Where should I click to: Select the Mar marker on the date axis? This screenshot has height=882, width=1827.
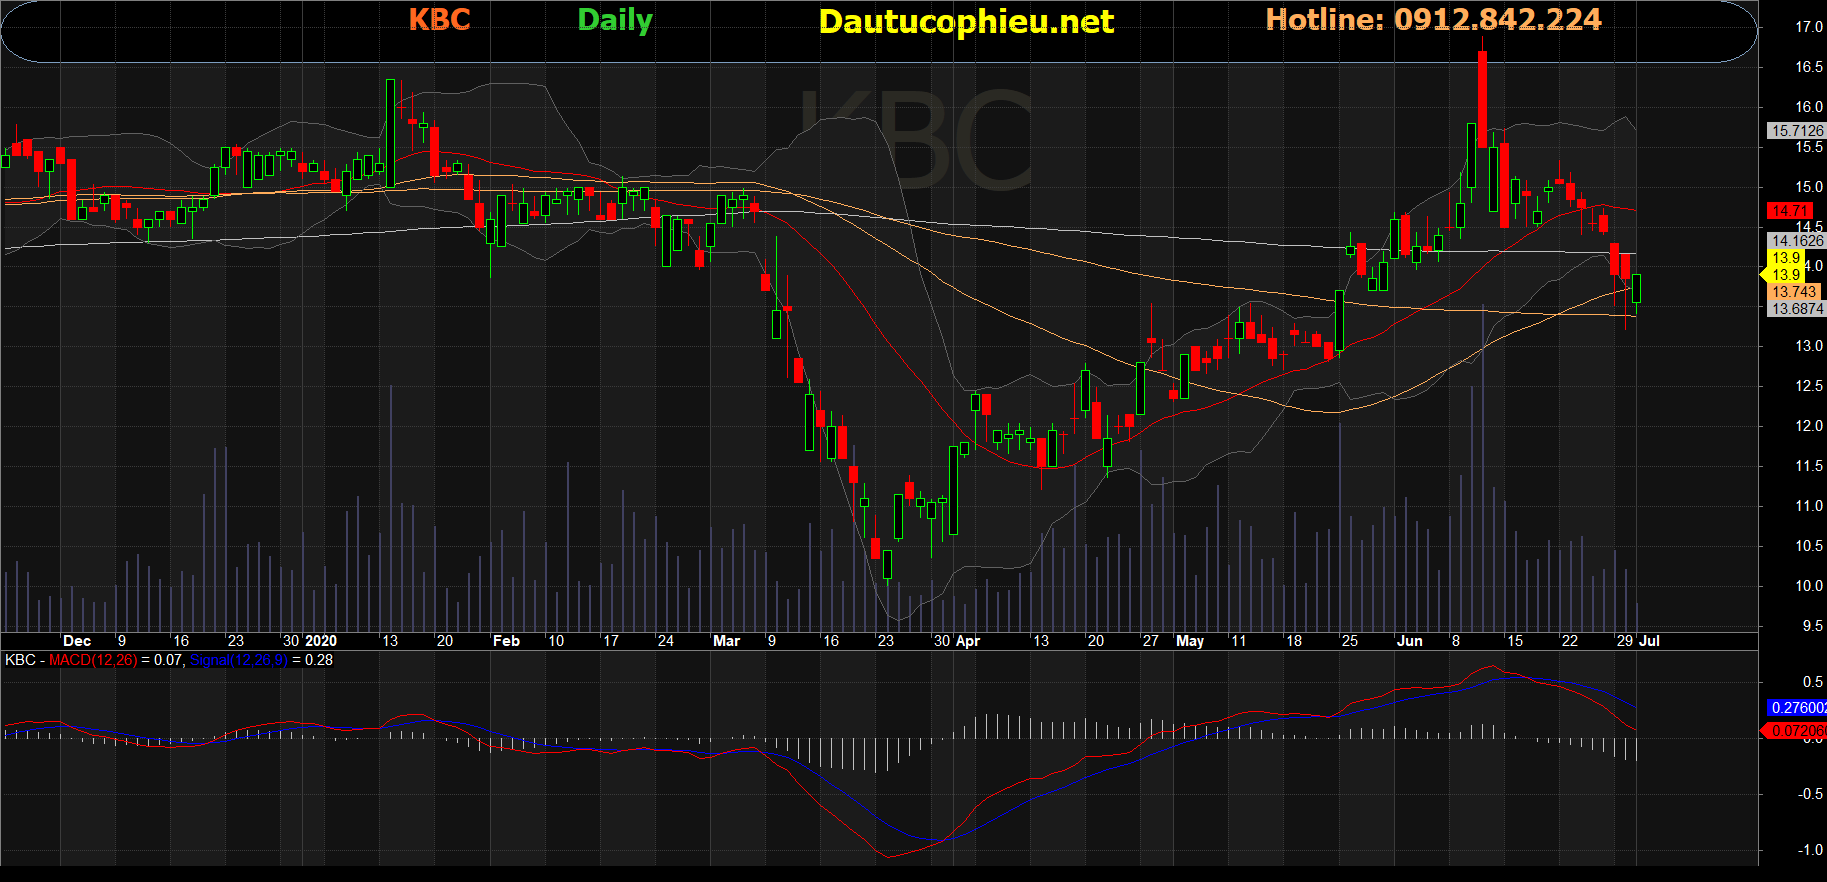726,641
